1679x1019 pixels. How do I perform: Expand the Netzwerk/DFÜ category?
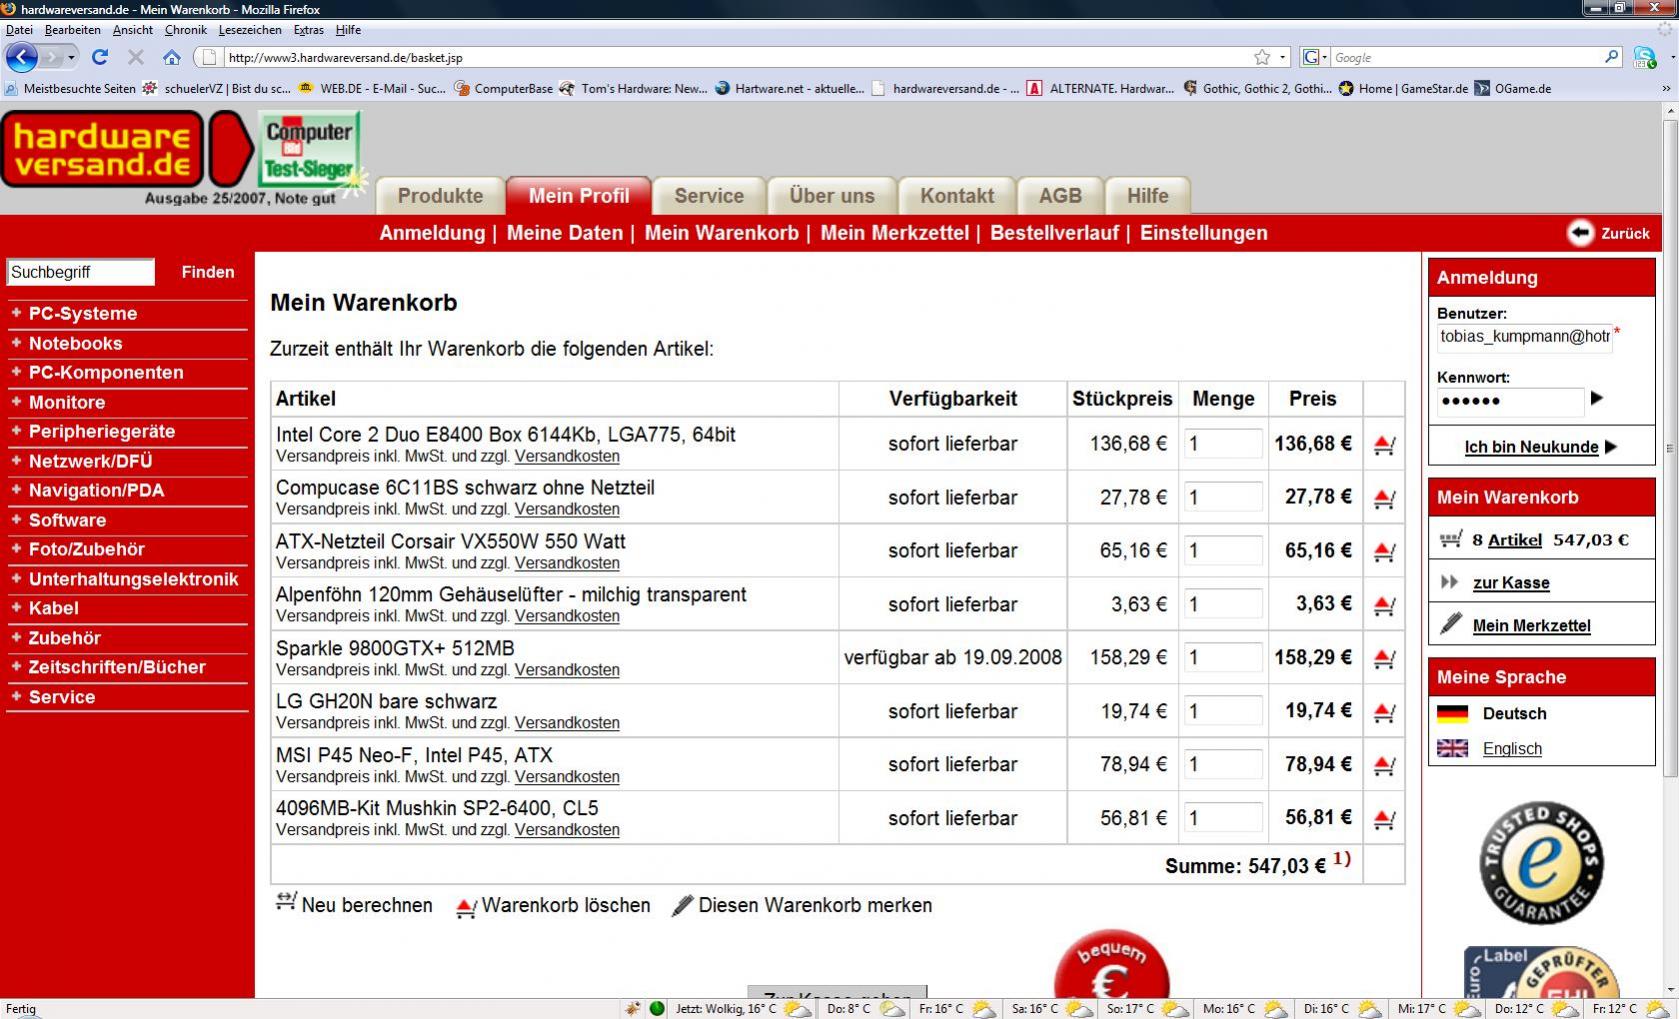pos(90,461)
